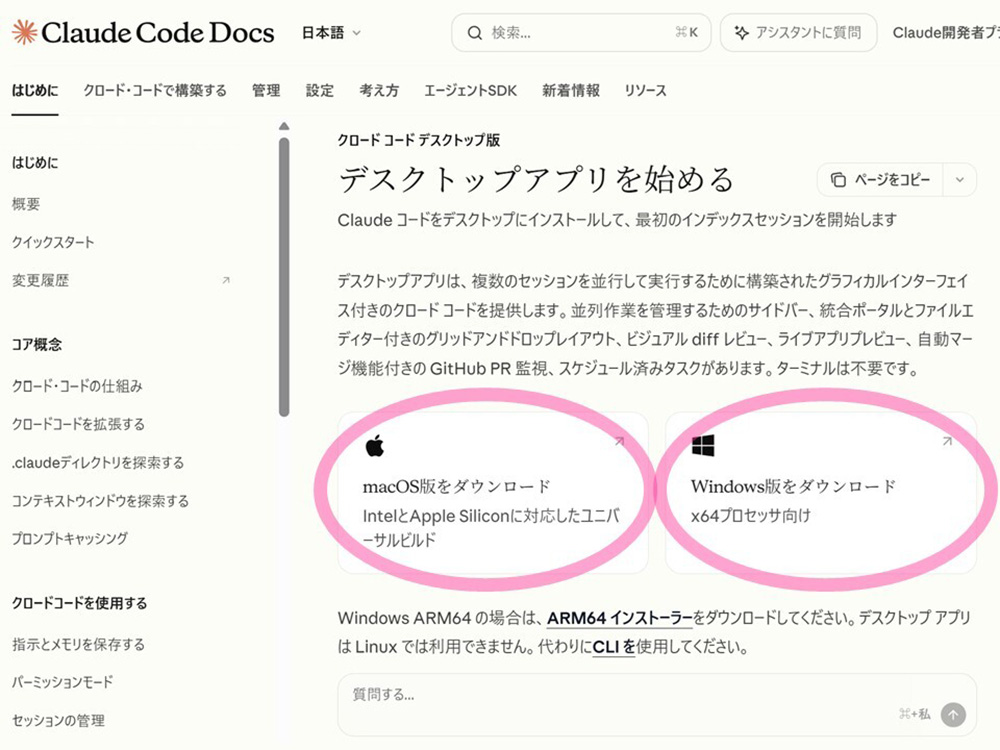Open 概要 in sidebar
This screenshot has height=750, width=1000.
point(26,204)
